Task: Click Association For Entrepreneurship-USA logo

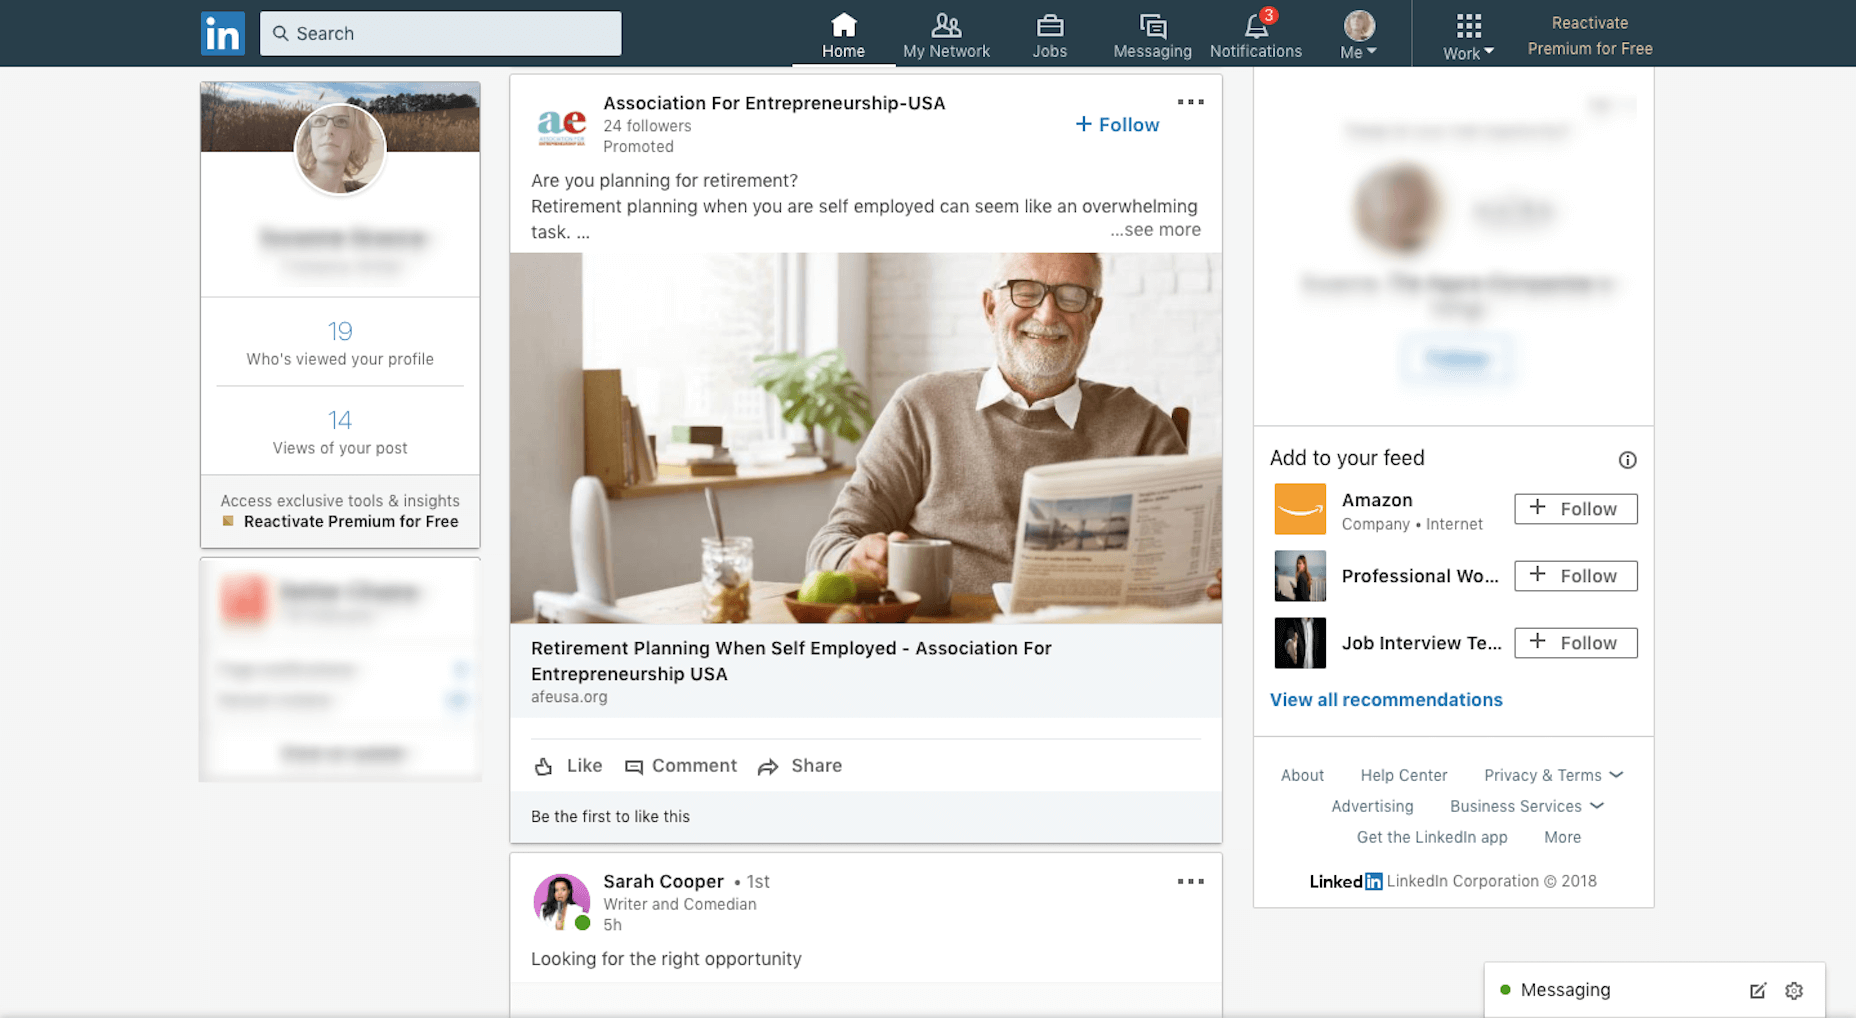Action: [561, 125]
